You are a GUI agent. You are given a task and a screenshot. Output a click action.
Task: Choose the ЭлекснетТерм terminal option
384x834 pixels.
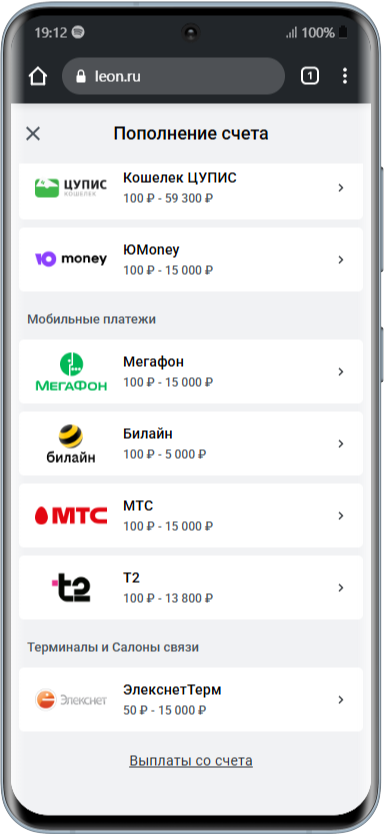191,699
